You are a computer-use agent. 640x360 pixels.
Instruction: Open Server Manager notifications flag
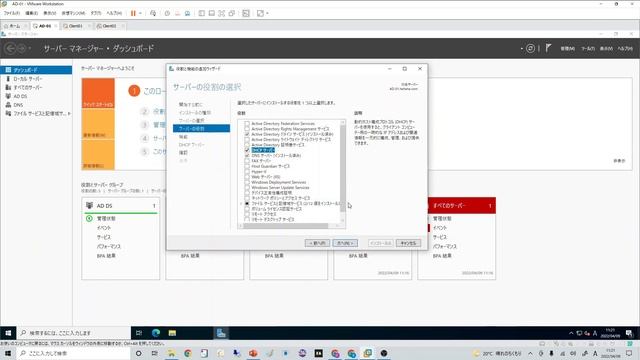548,48
